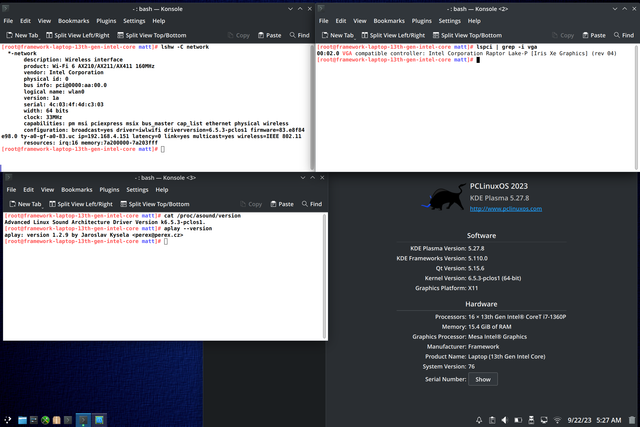Copy button in first Konsole toolbar
This screenshot has width=640, height=427.
pos(238,36)
